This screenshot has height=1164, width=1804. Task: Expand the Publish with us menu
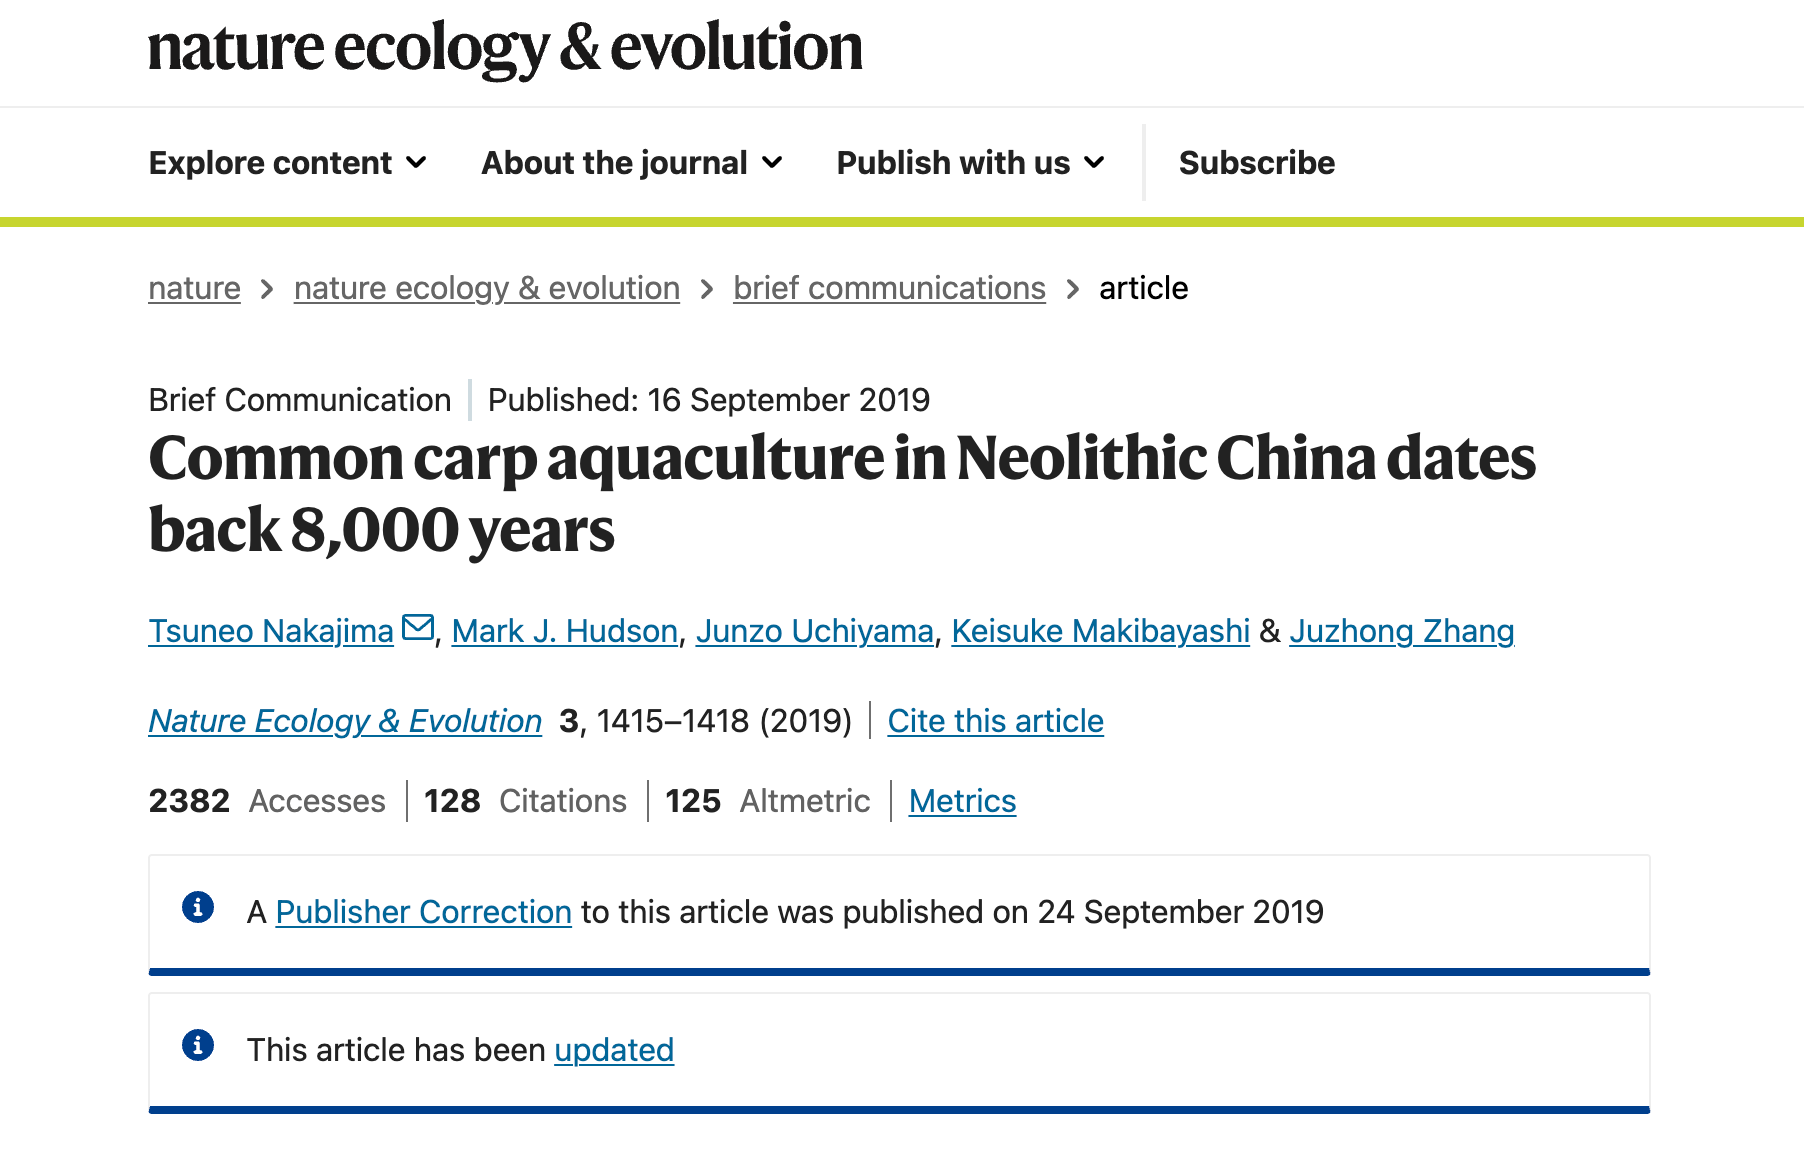(x=970, y=163)
